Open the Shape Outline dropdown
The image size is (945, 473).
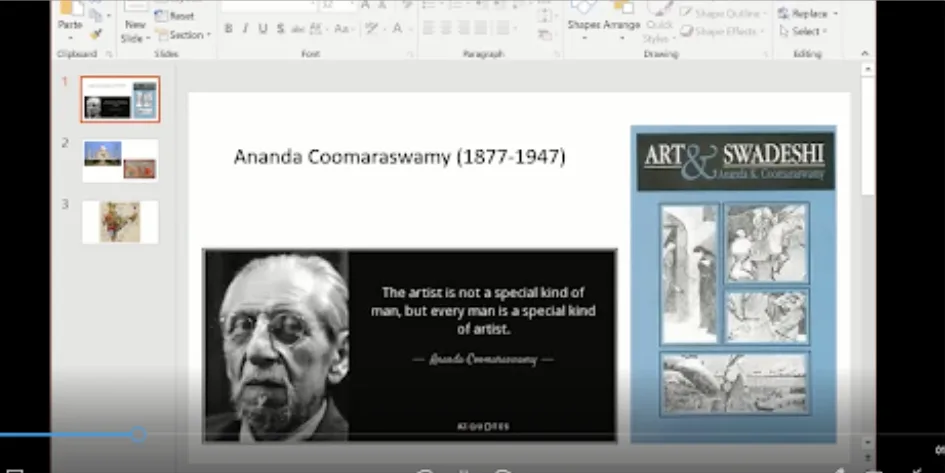pyautogui.click(x=723, y=13)
